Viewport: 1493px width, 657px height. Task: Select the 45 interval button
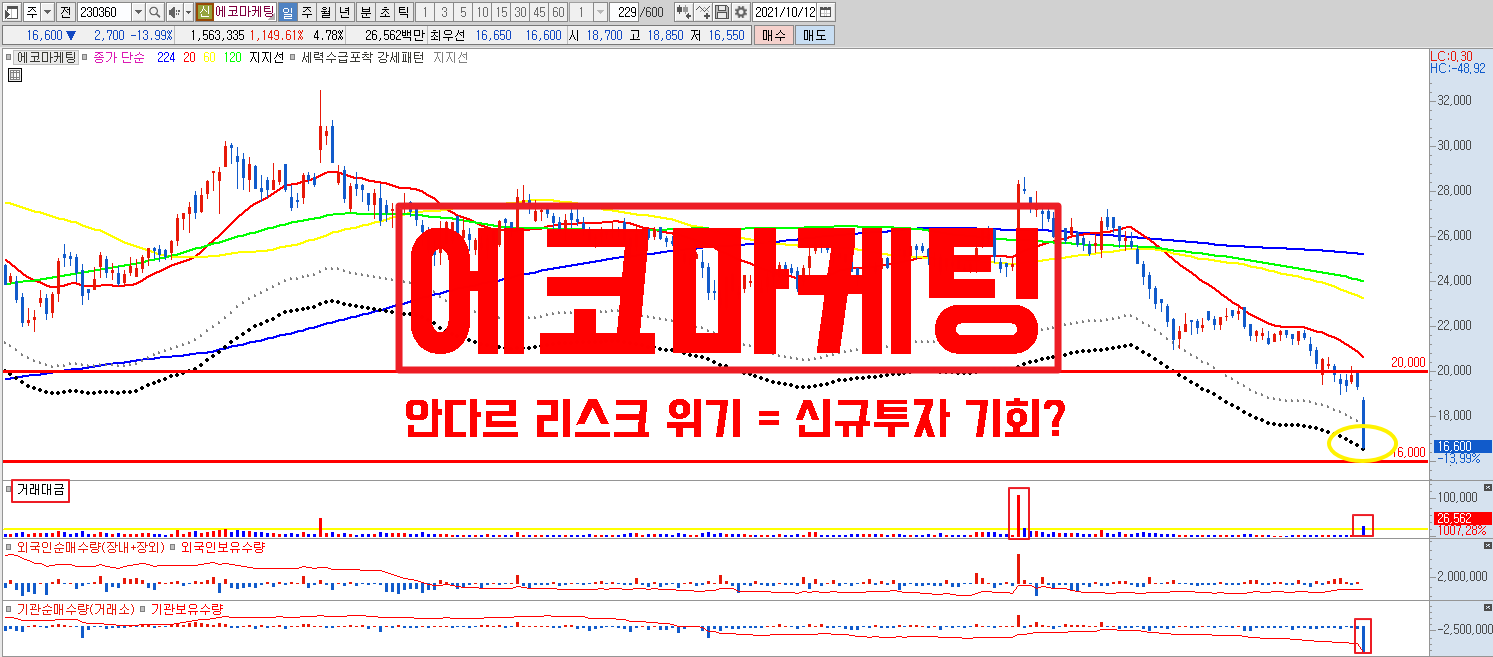[x=539, y=12]
